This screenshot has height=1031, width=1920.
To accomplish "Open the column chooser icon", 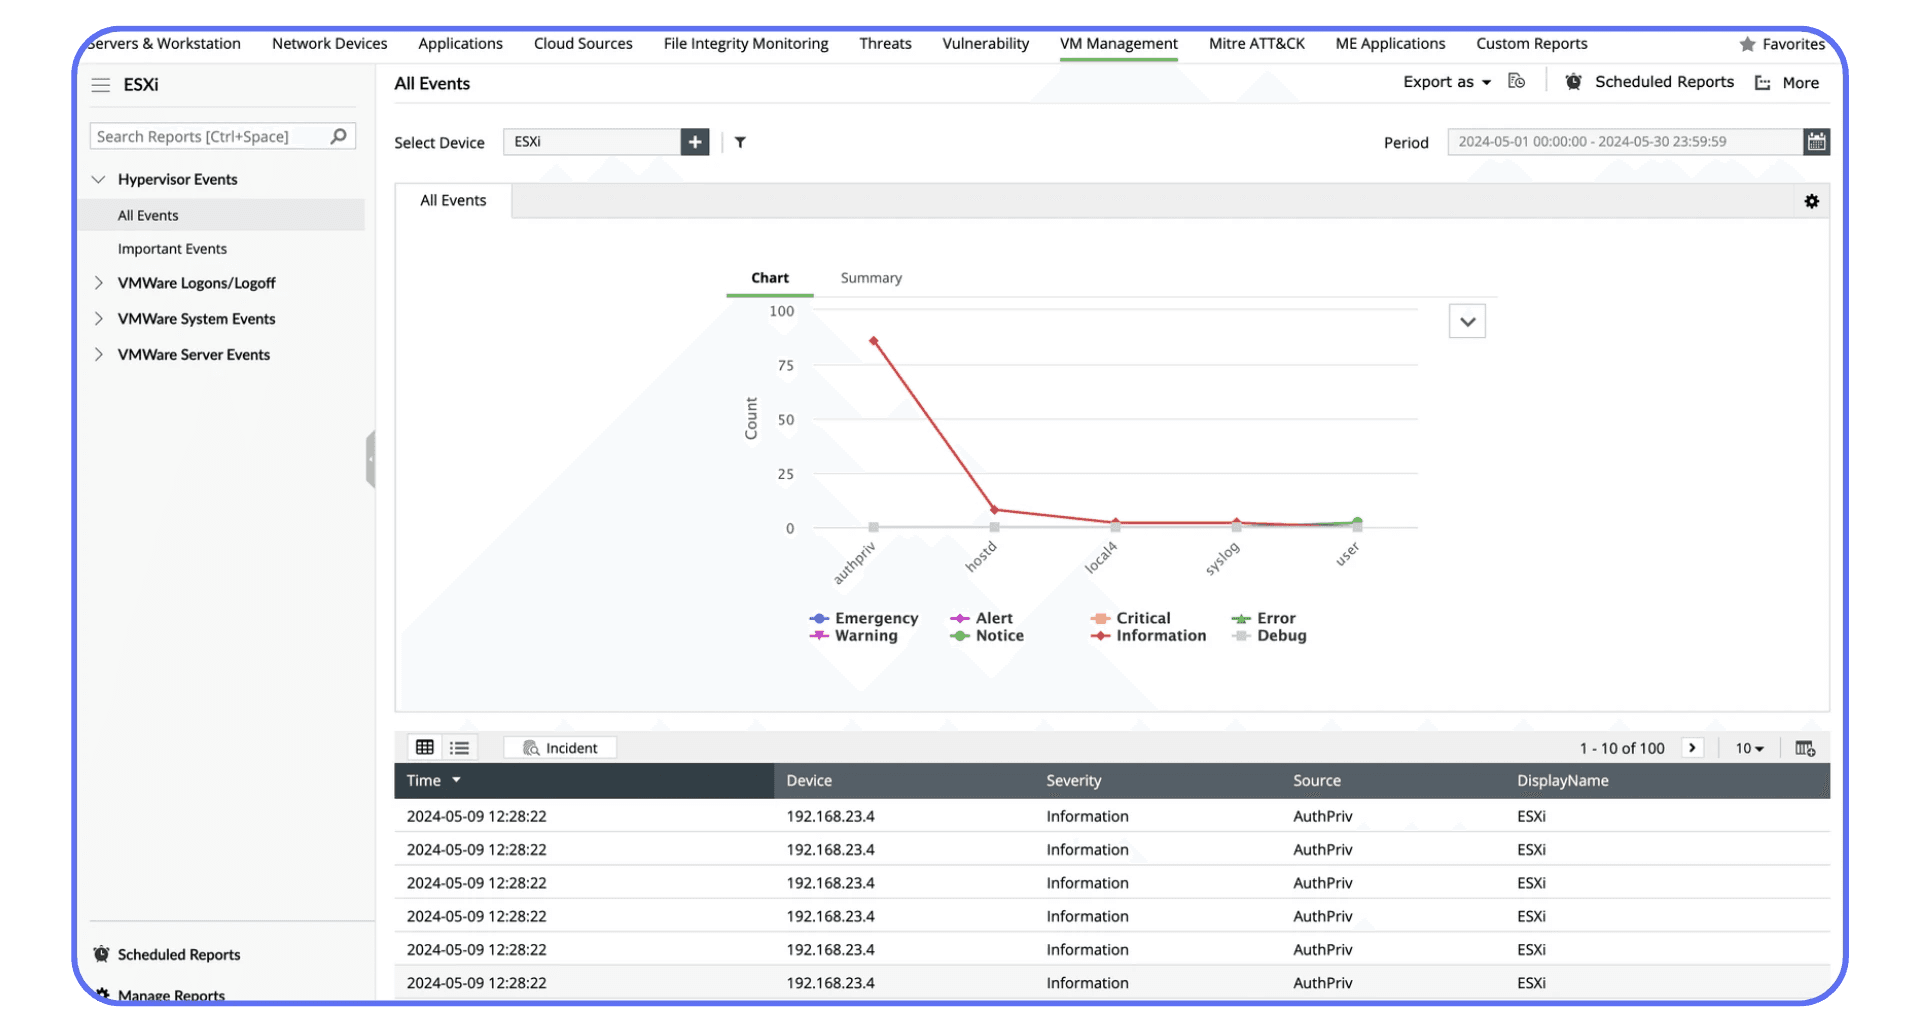I will coord(1805,748).
